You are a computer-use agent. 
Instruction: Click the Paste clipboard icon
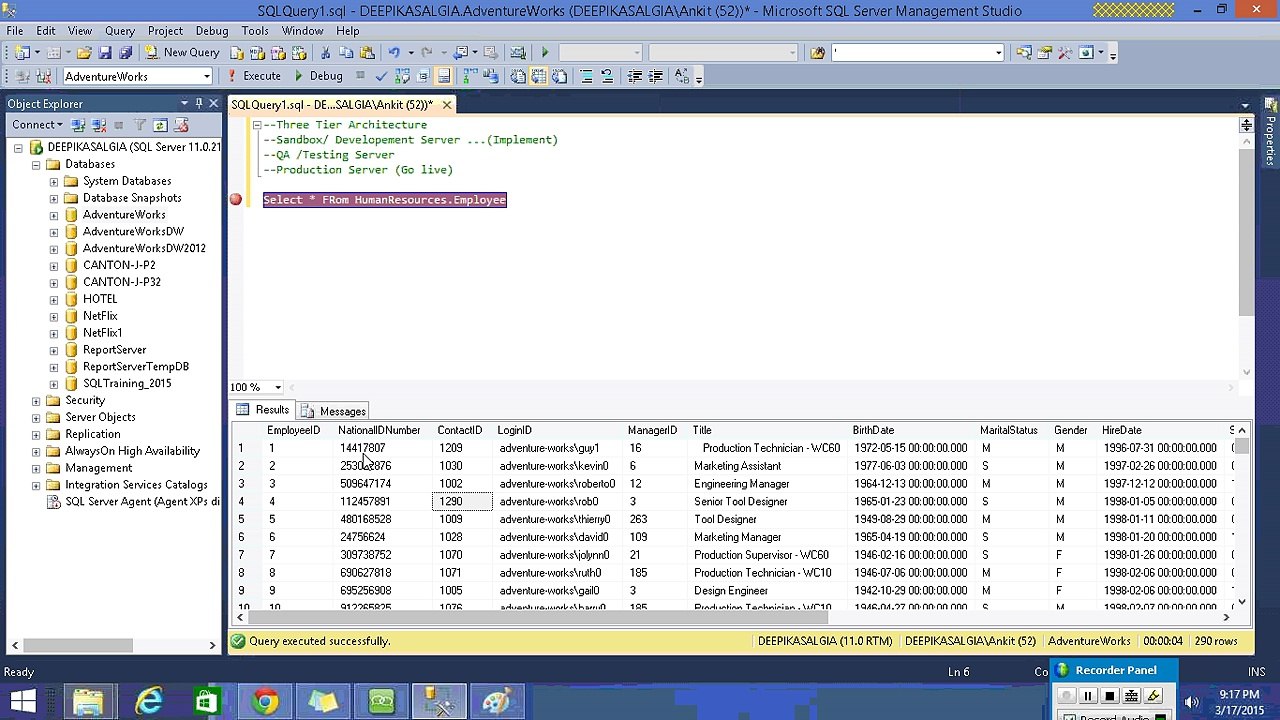point(367,52)
